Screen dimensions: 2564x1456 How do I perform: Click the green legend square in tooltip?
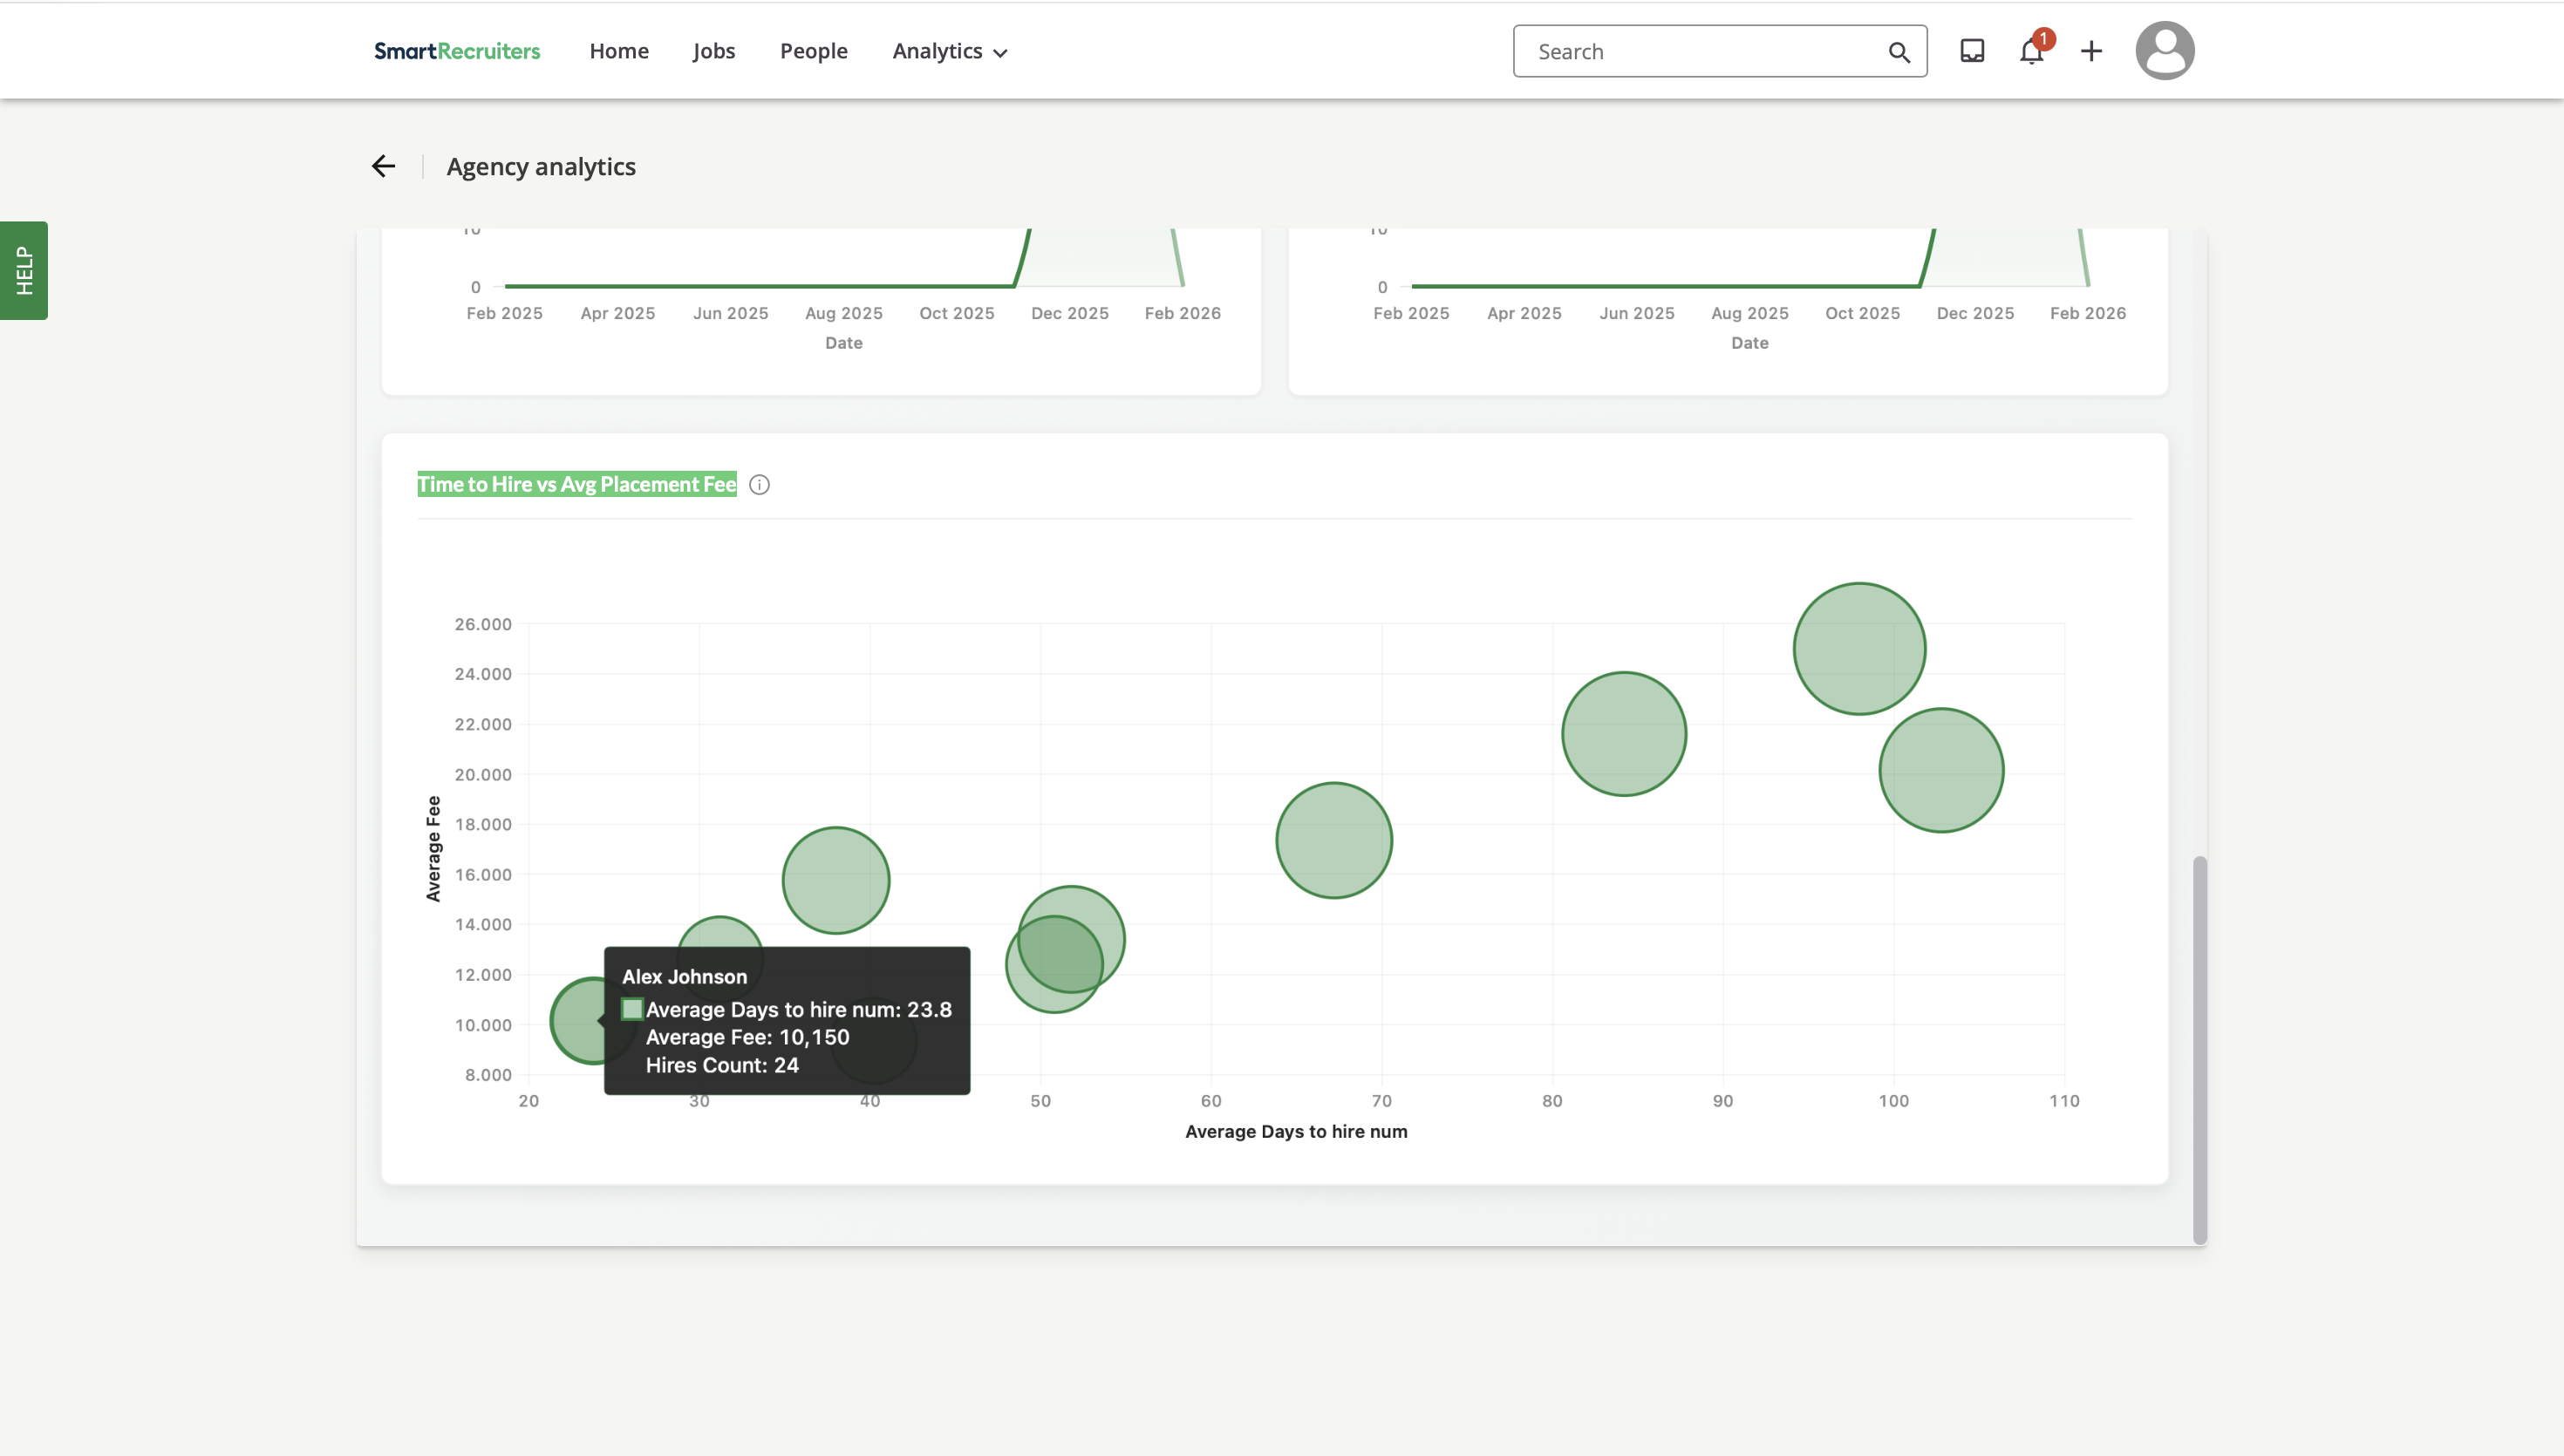coord(632,1009)
